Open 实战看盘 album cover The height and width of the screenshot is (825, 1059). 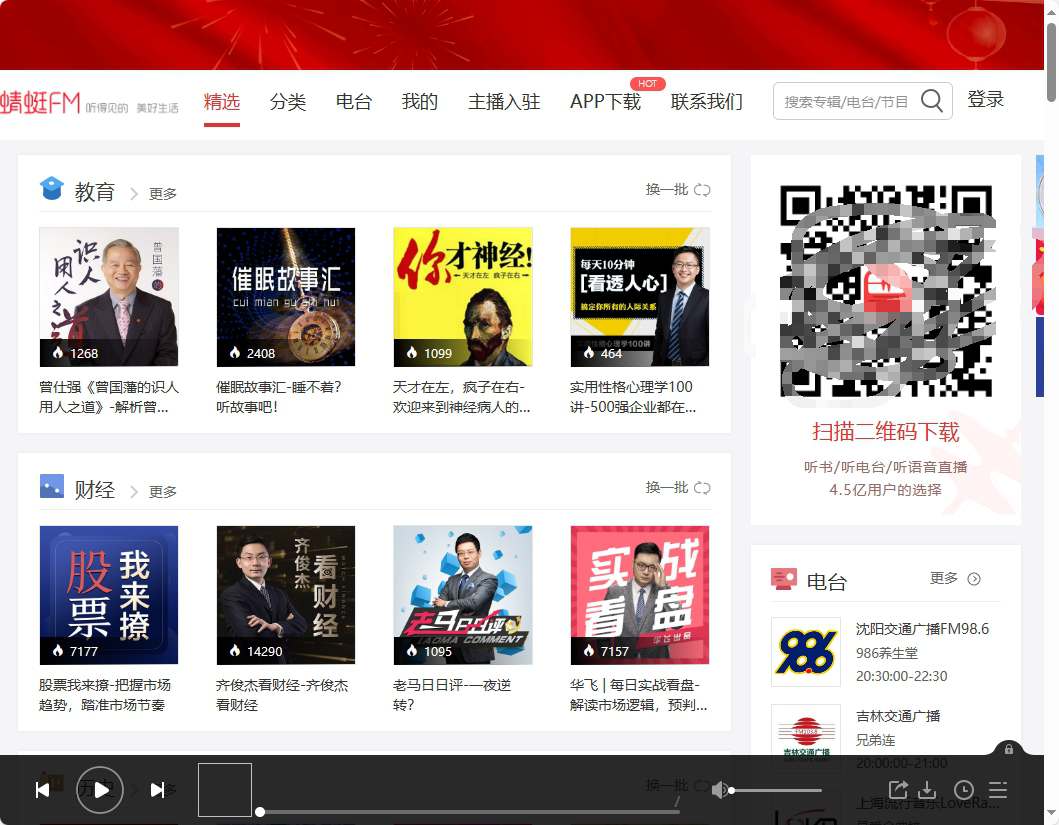point(640,595)
